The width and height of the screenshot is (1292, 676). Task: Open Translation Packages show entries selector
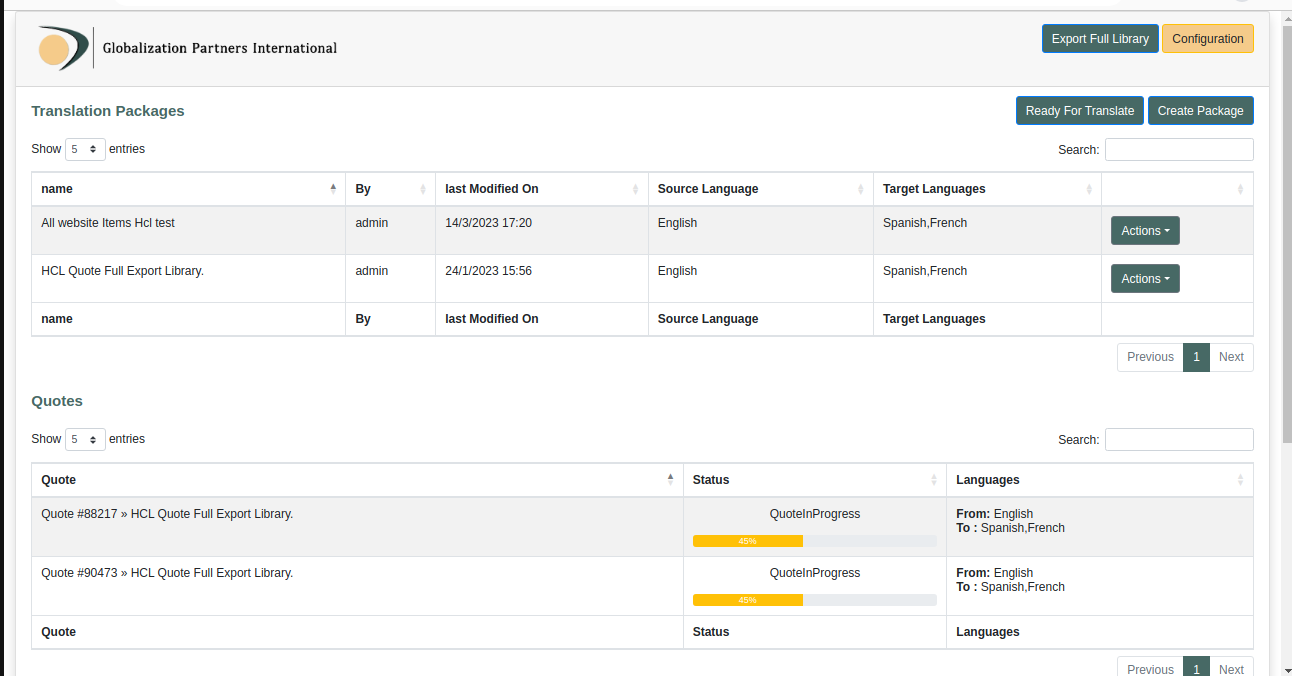point(85,149)
